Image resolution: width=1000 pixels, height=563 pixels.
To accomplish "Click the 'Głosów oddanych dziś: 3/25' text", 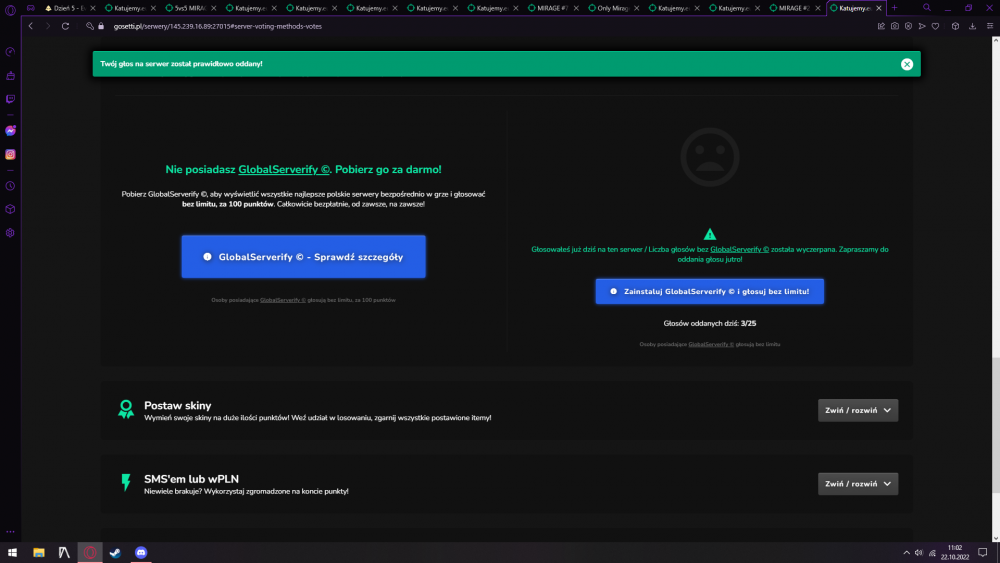I will point(709,323).
